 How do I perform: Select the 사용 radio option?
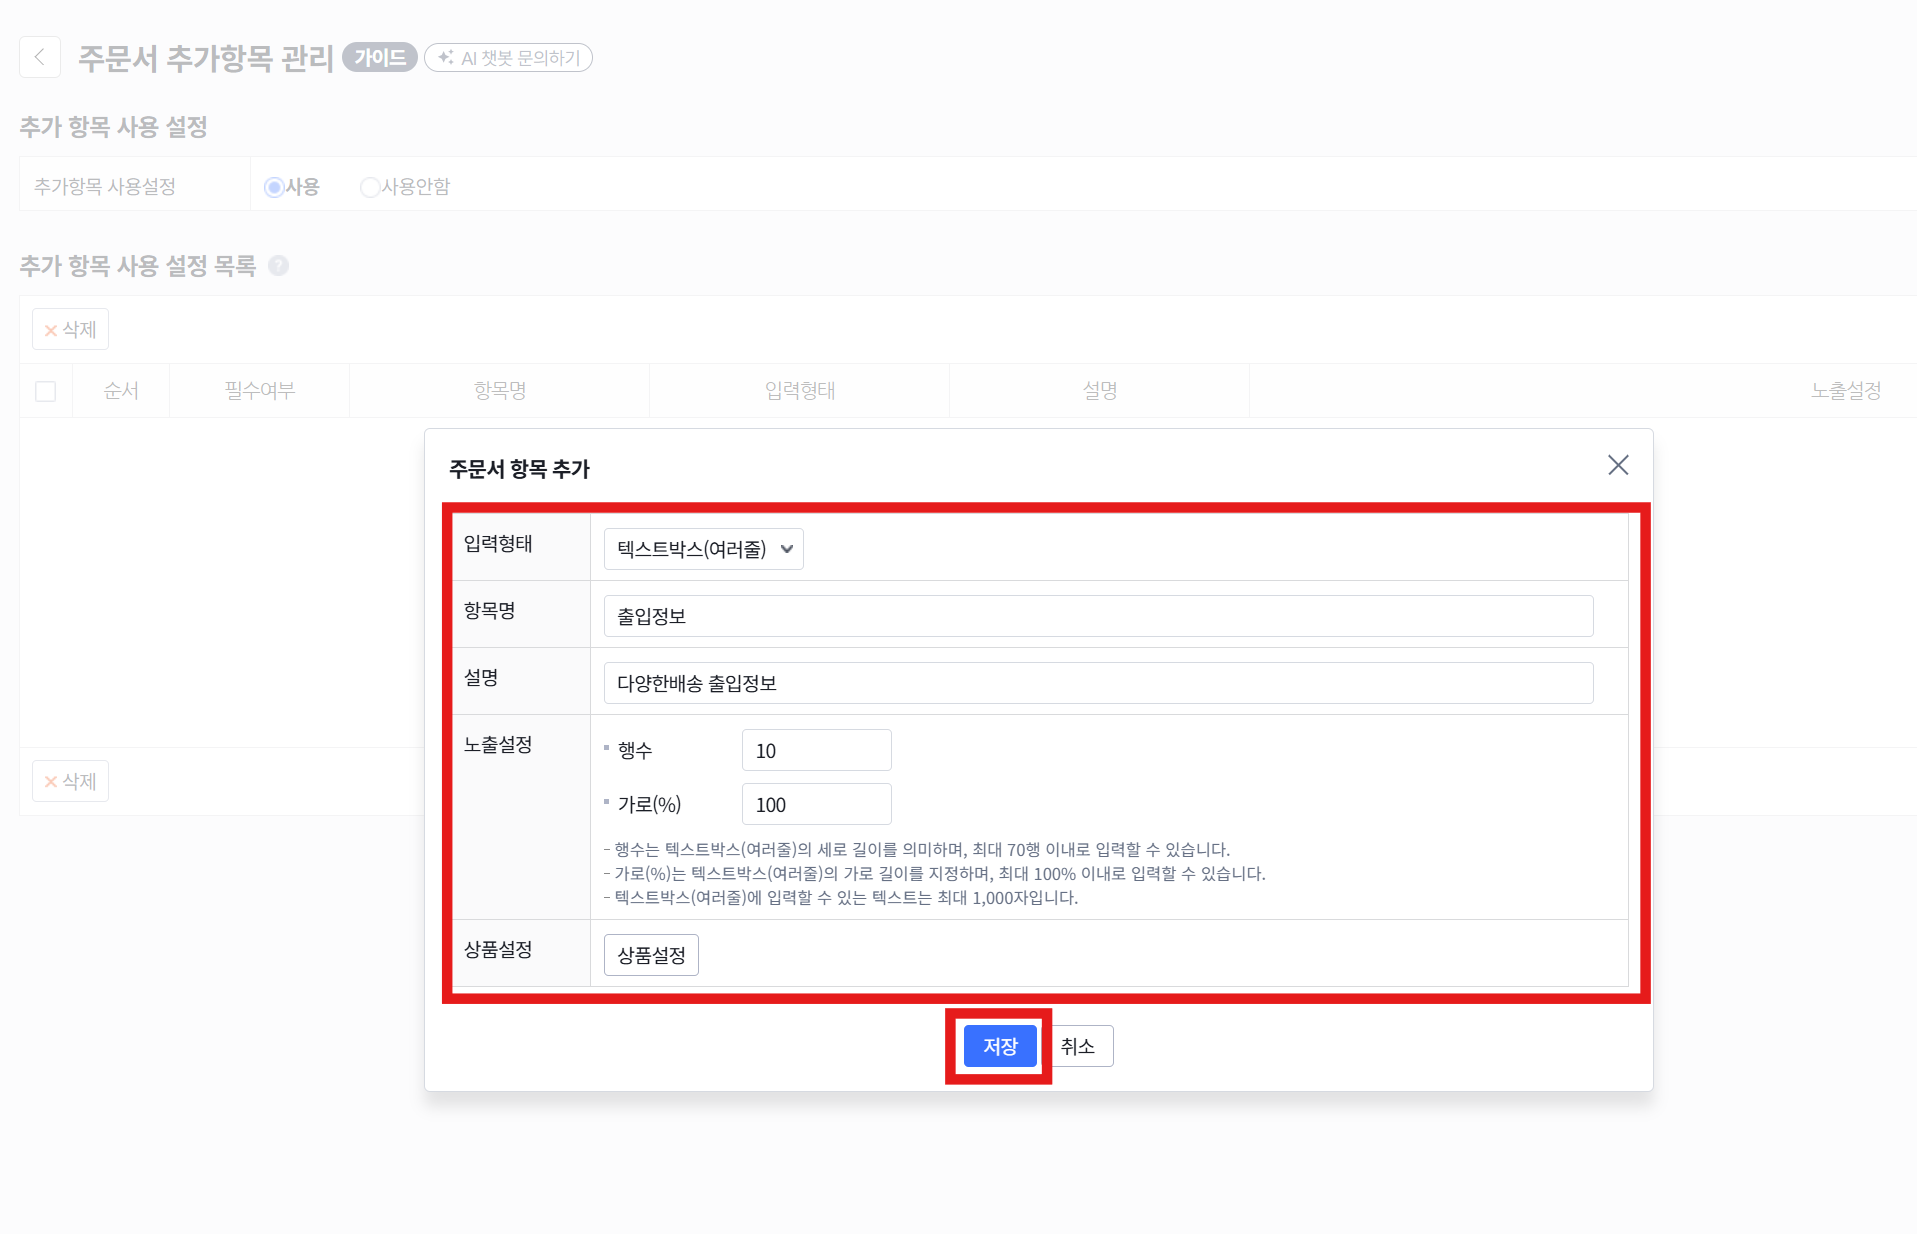point(273,187)
